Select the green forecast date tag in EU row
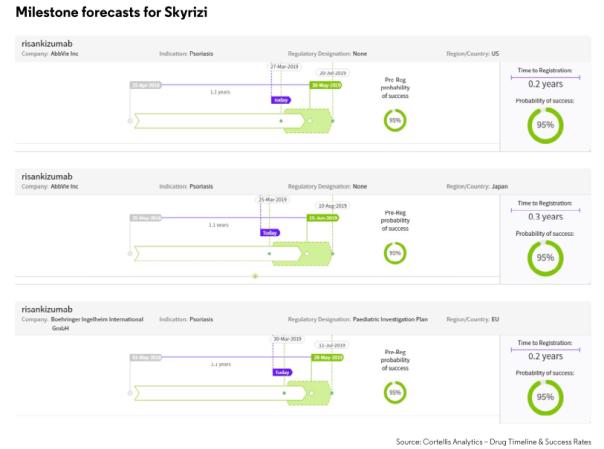The height and width of the screenshot is (449, 604). pos(327,357)
